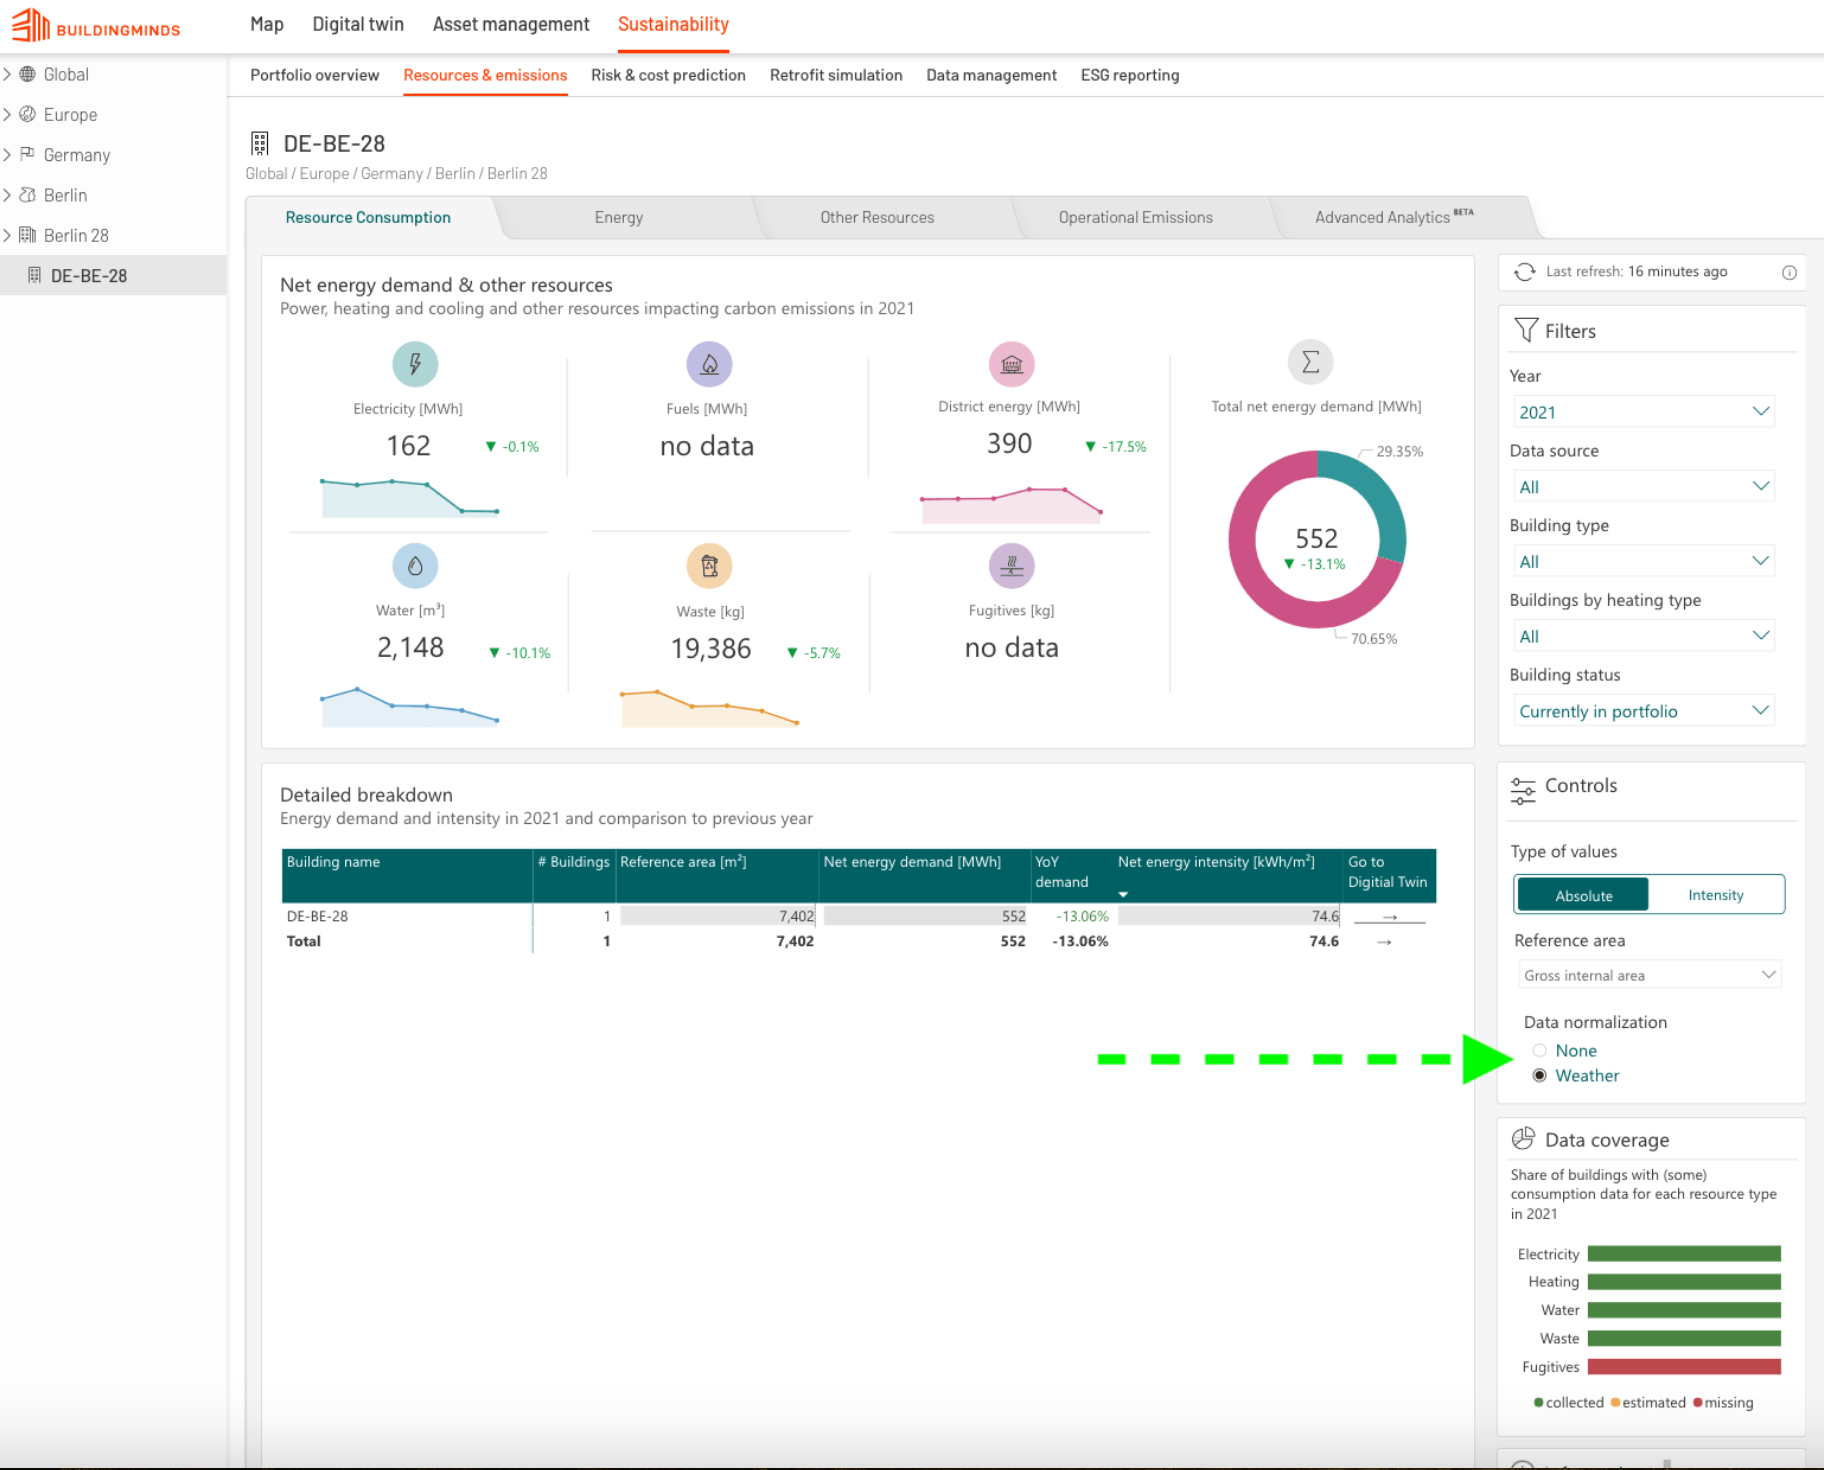Click the Data coverage pie icon
The image size is (1824, 1470).
pyautogui.click(x=1523, y=1139)
